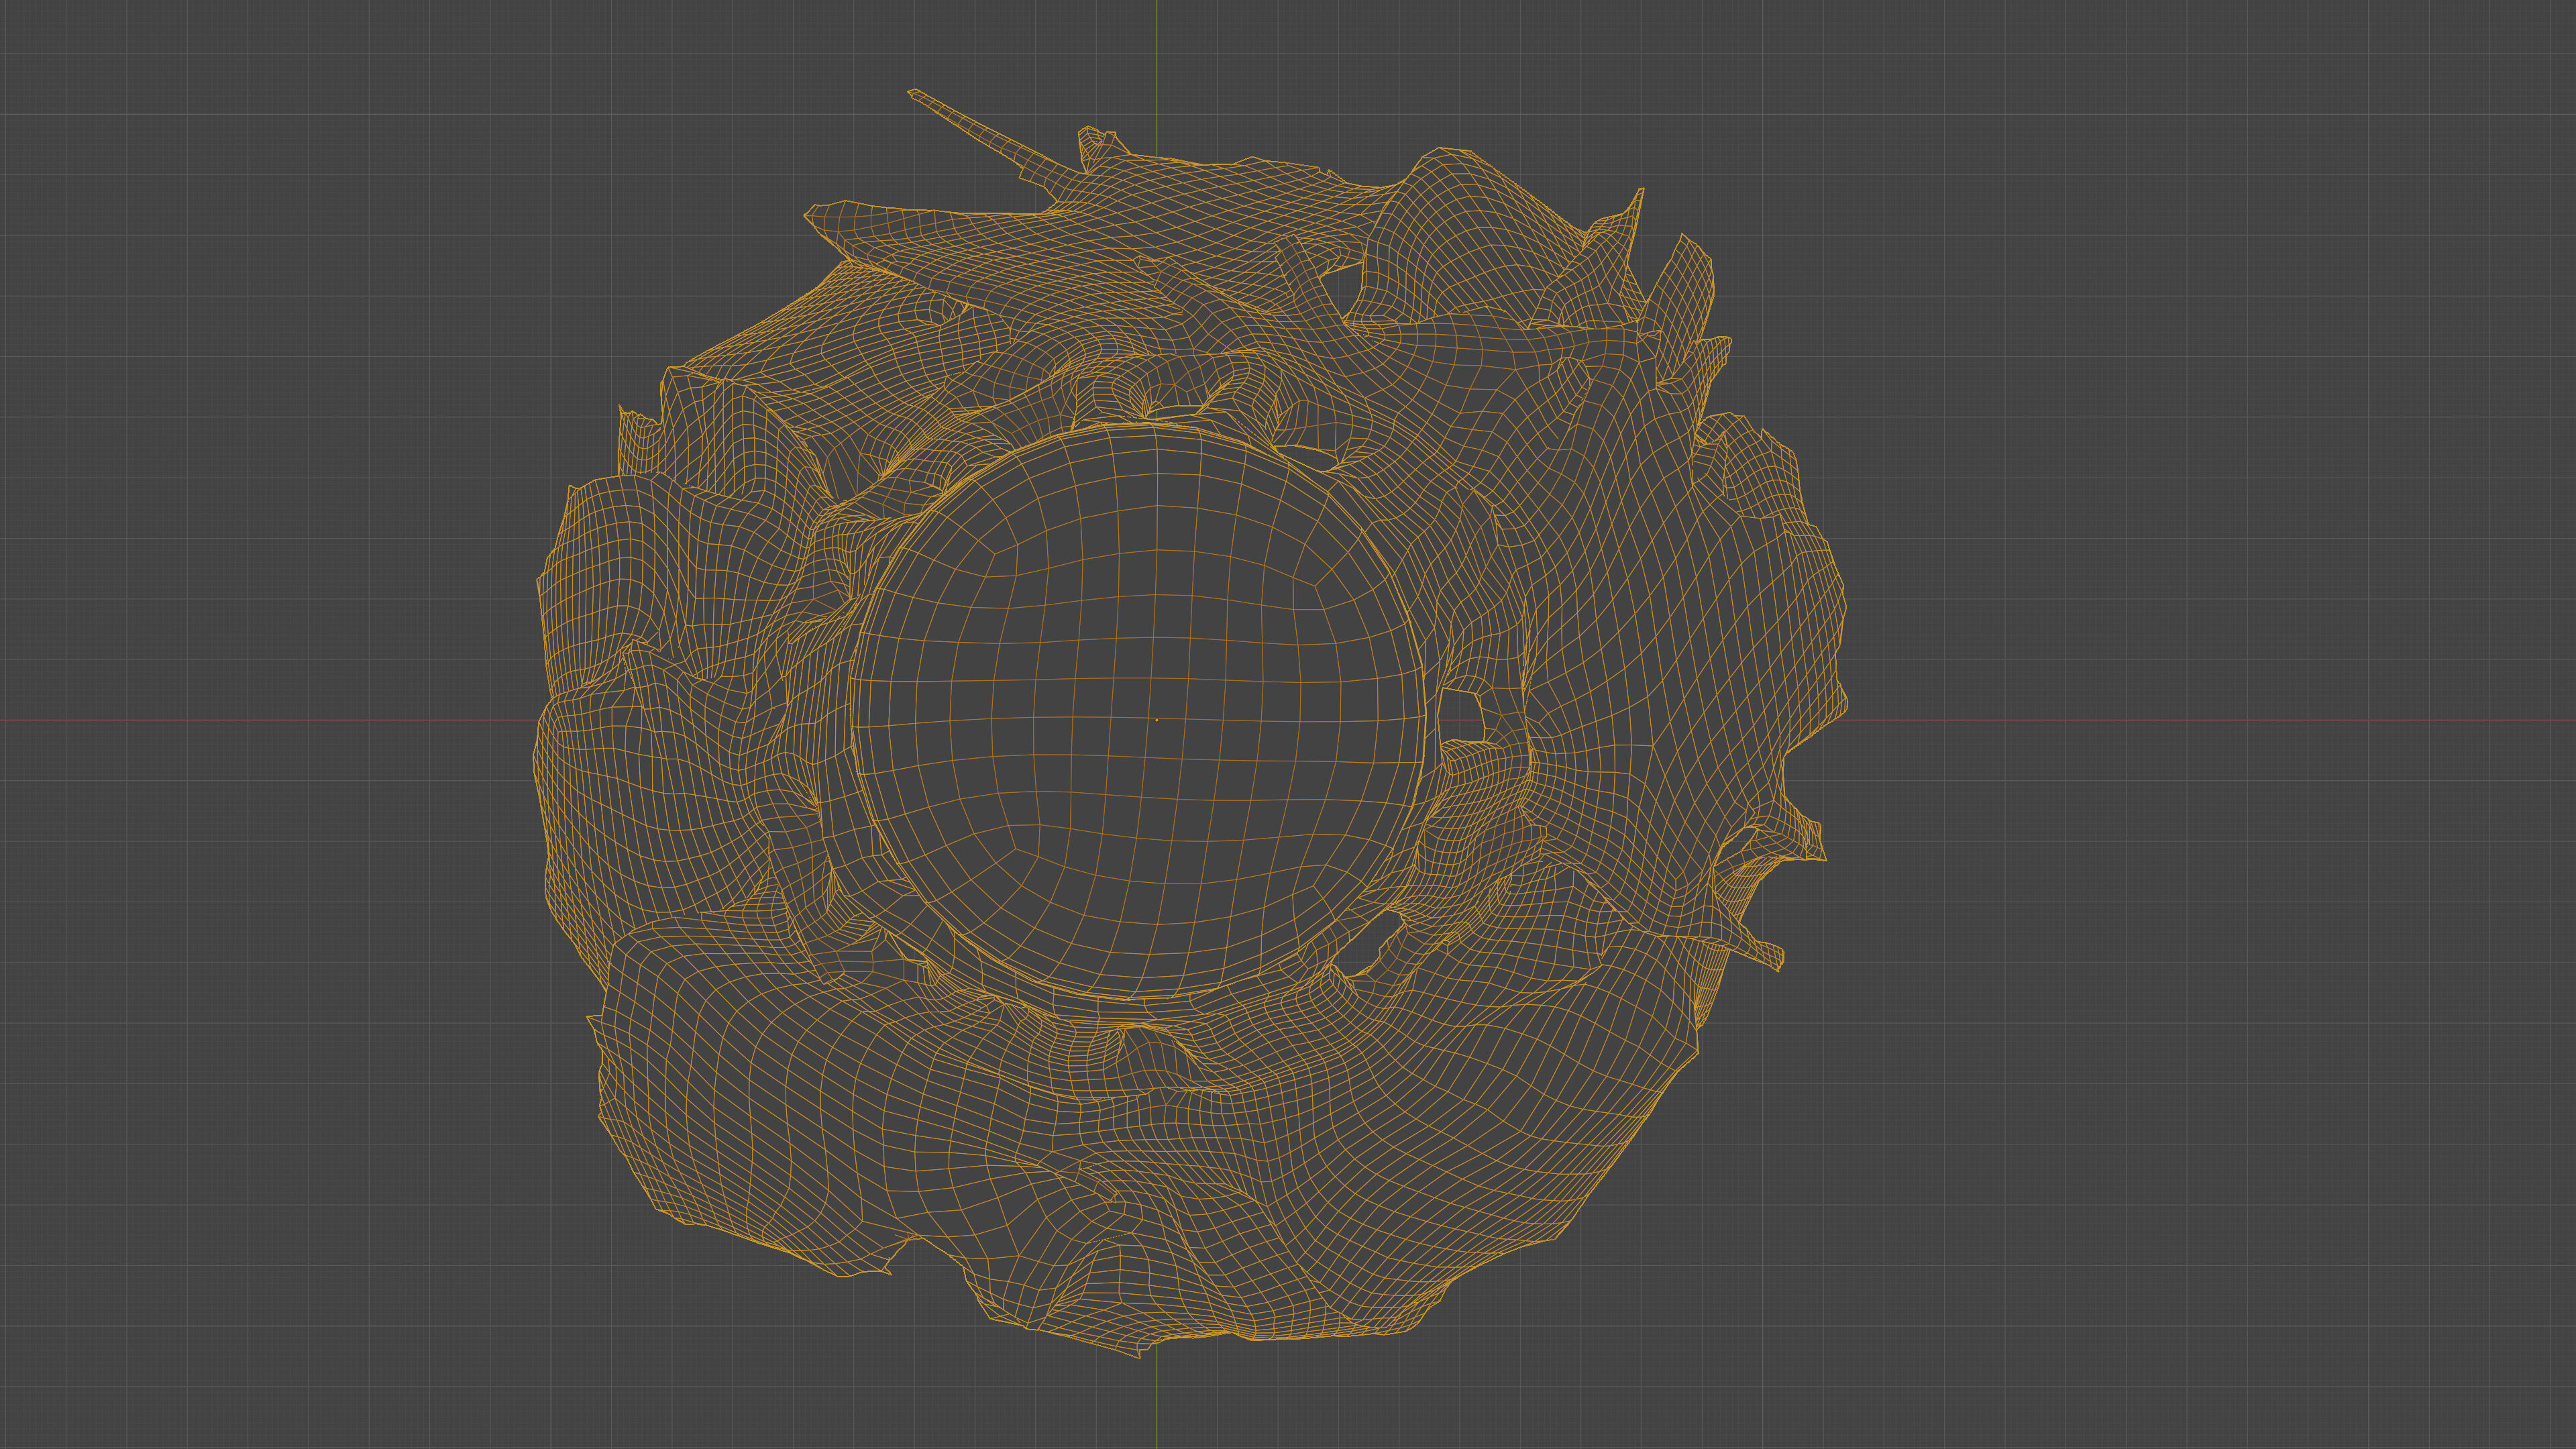Click the object origin dot at sphere center
Image resolution: width=2576 pixels, height=1449 pixels.
(x=1157, y=720)
